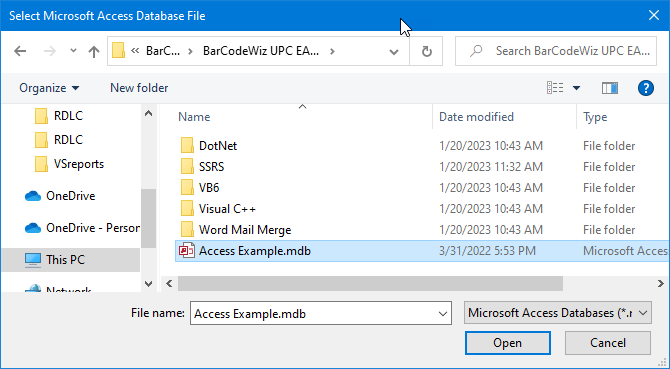This screenshot has height=369, width=670.
Task: Open file type filter dropdown
Action: 558,313
